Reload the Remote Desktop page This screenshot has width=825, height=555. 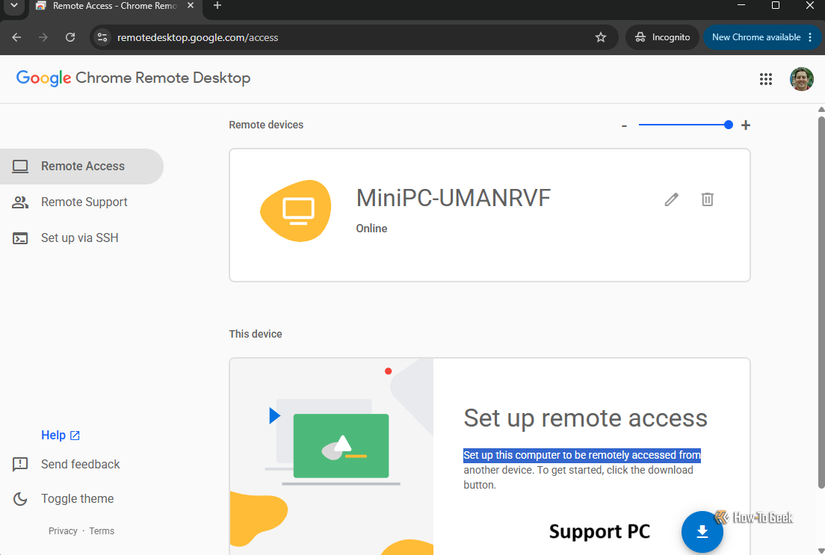tap(70, 37)
